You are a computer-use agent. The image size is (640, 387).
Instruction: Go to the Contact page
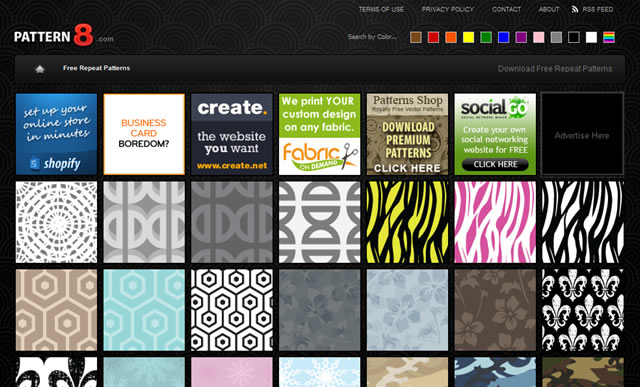[506, 9]
